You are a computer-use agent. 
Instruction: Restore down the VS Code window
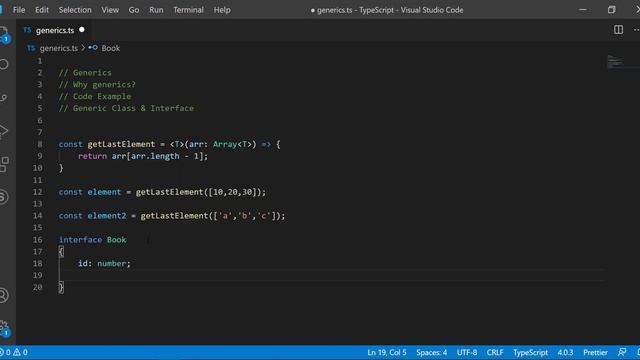click(x=611, y=10)
